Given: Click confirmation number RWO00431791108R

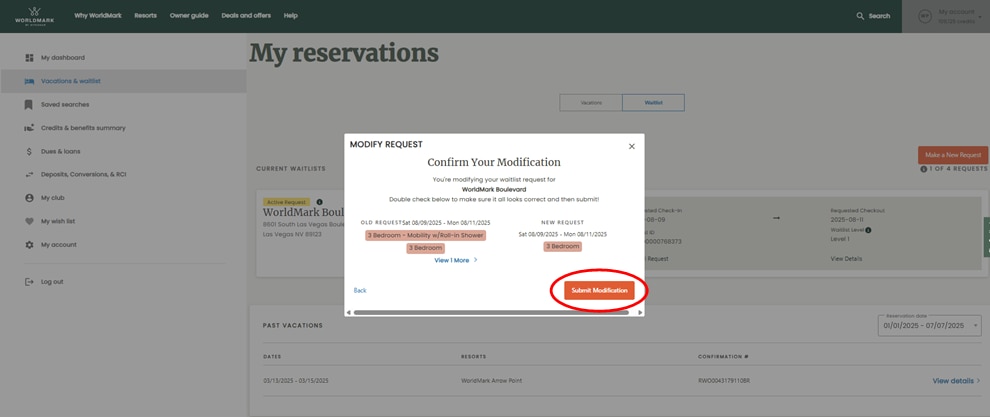Looking at the screenshot, I should click(724, 381).
